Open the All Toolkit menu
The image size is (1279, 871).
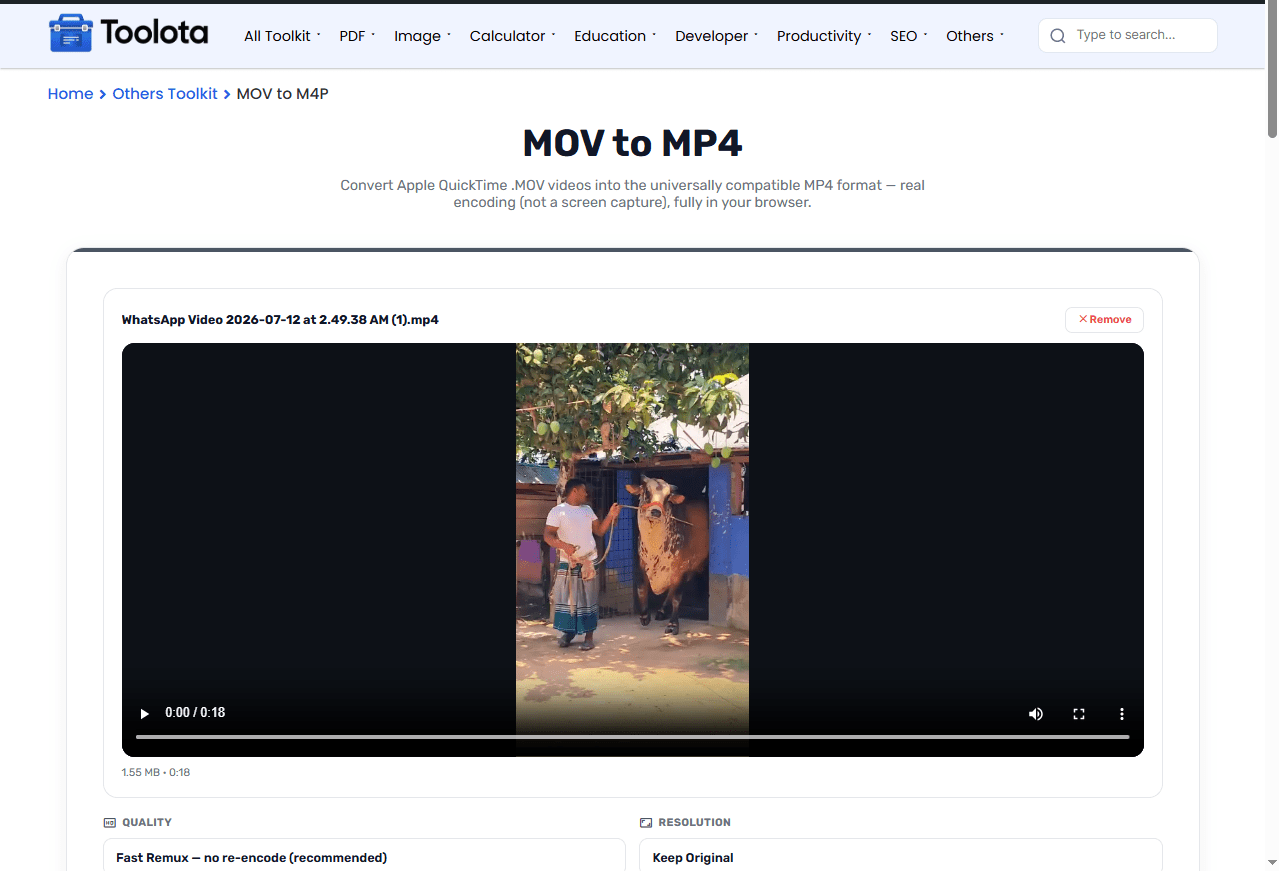pyautogui.click(x=282, y=36)
